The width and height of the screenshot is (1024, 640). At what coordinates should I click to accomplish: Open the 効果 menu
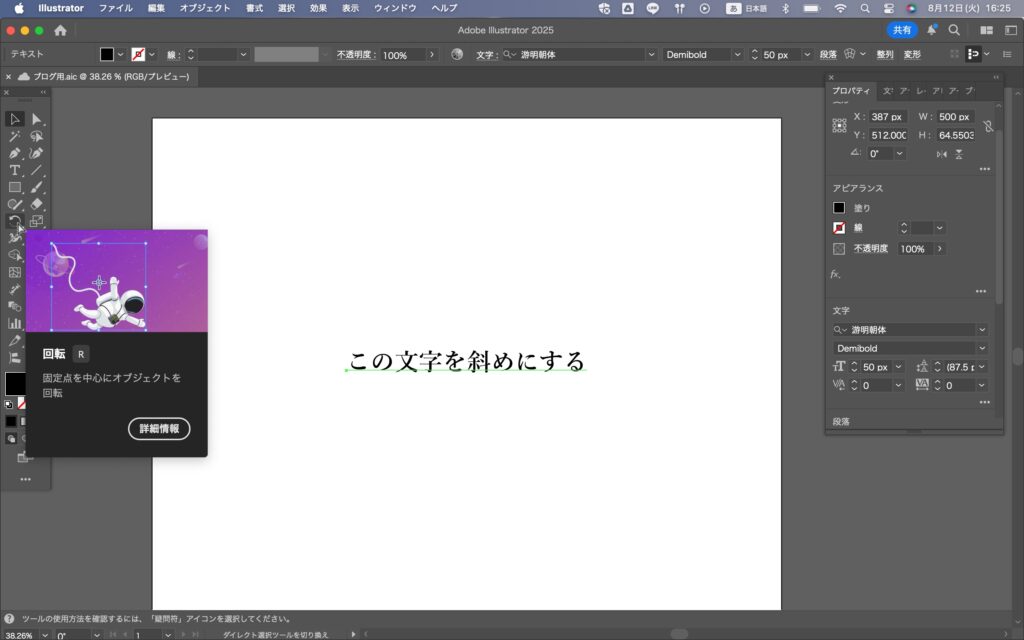(318, 8)
